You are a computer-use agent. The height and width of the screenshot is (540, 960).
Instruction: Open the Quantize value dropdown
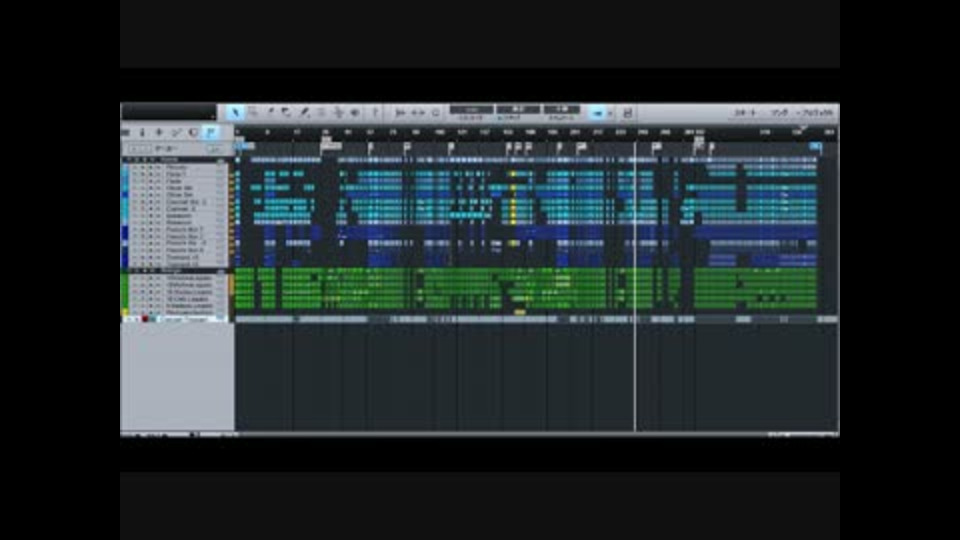[x=471, y=110]
